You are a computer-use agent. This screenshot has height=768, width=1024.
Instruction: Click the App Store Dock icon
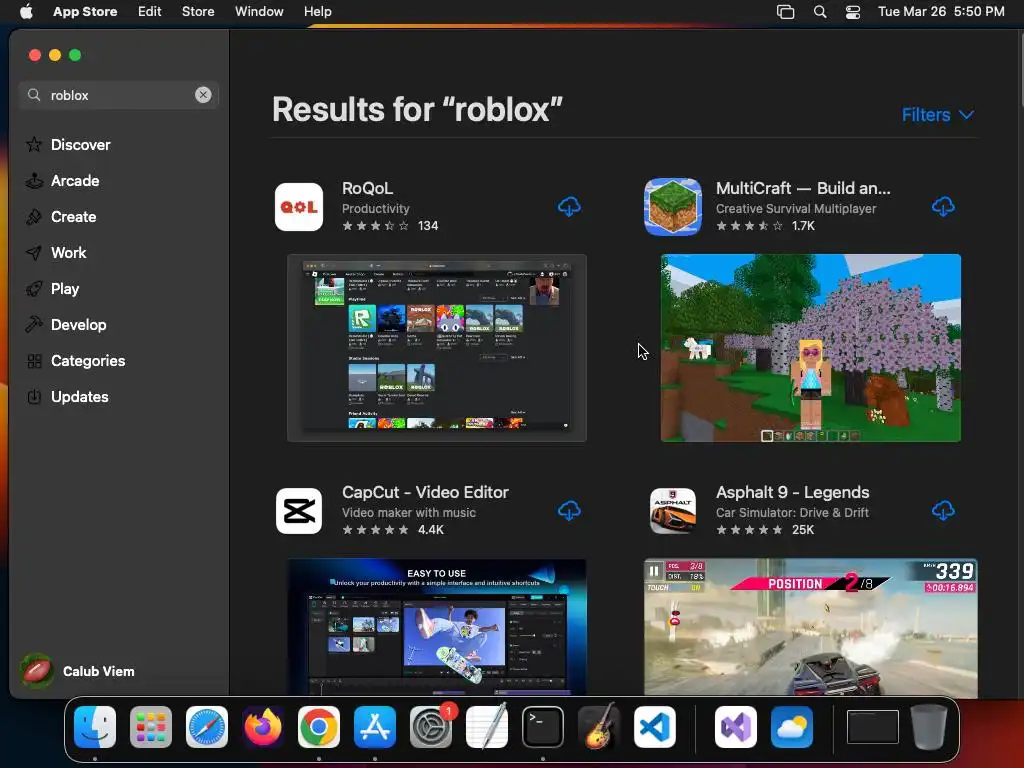pyautogui.click(x=375, y=727)
